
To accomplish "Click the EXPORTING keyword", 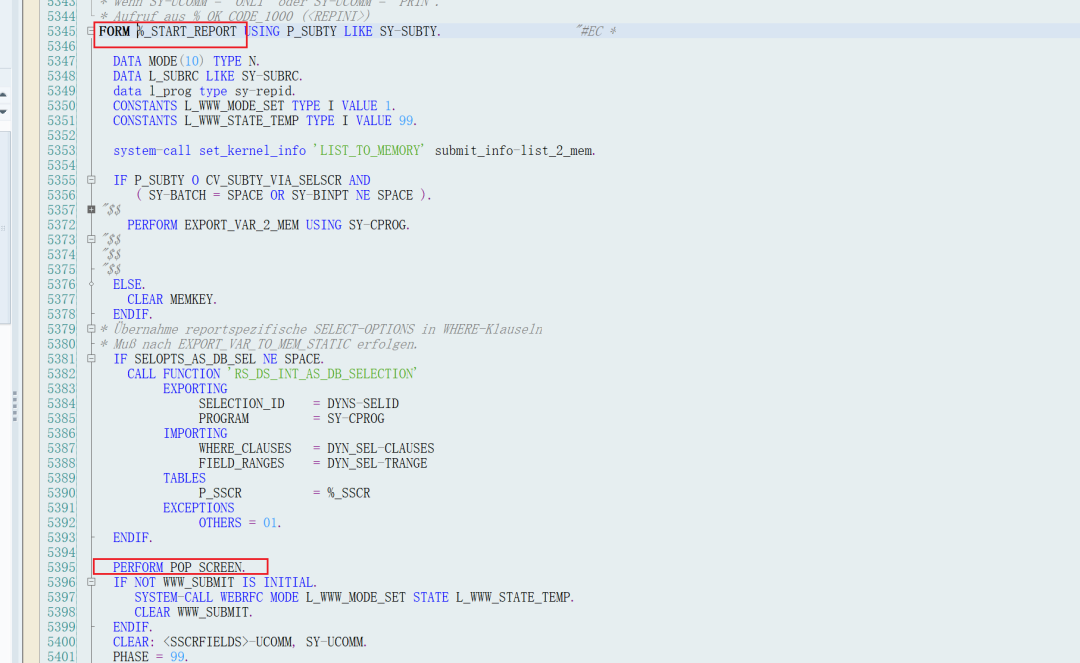I will pos(195,389).
